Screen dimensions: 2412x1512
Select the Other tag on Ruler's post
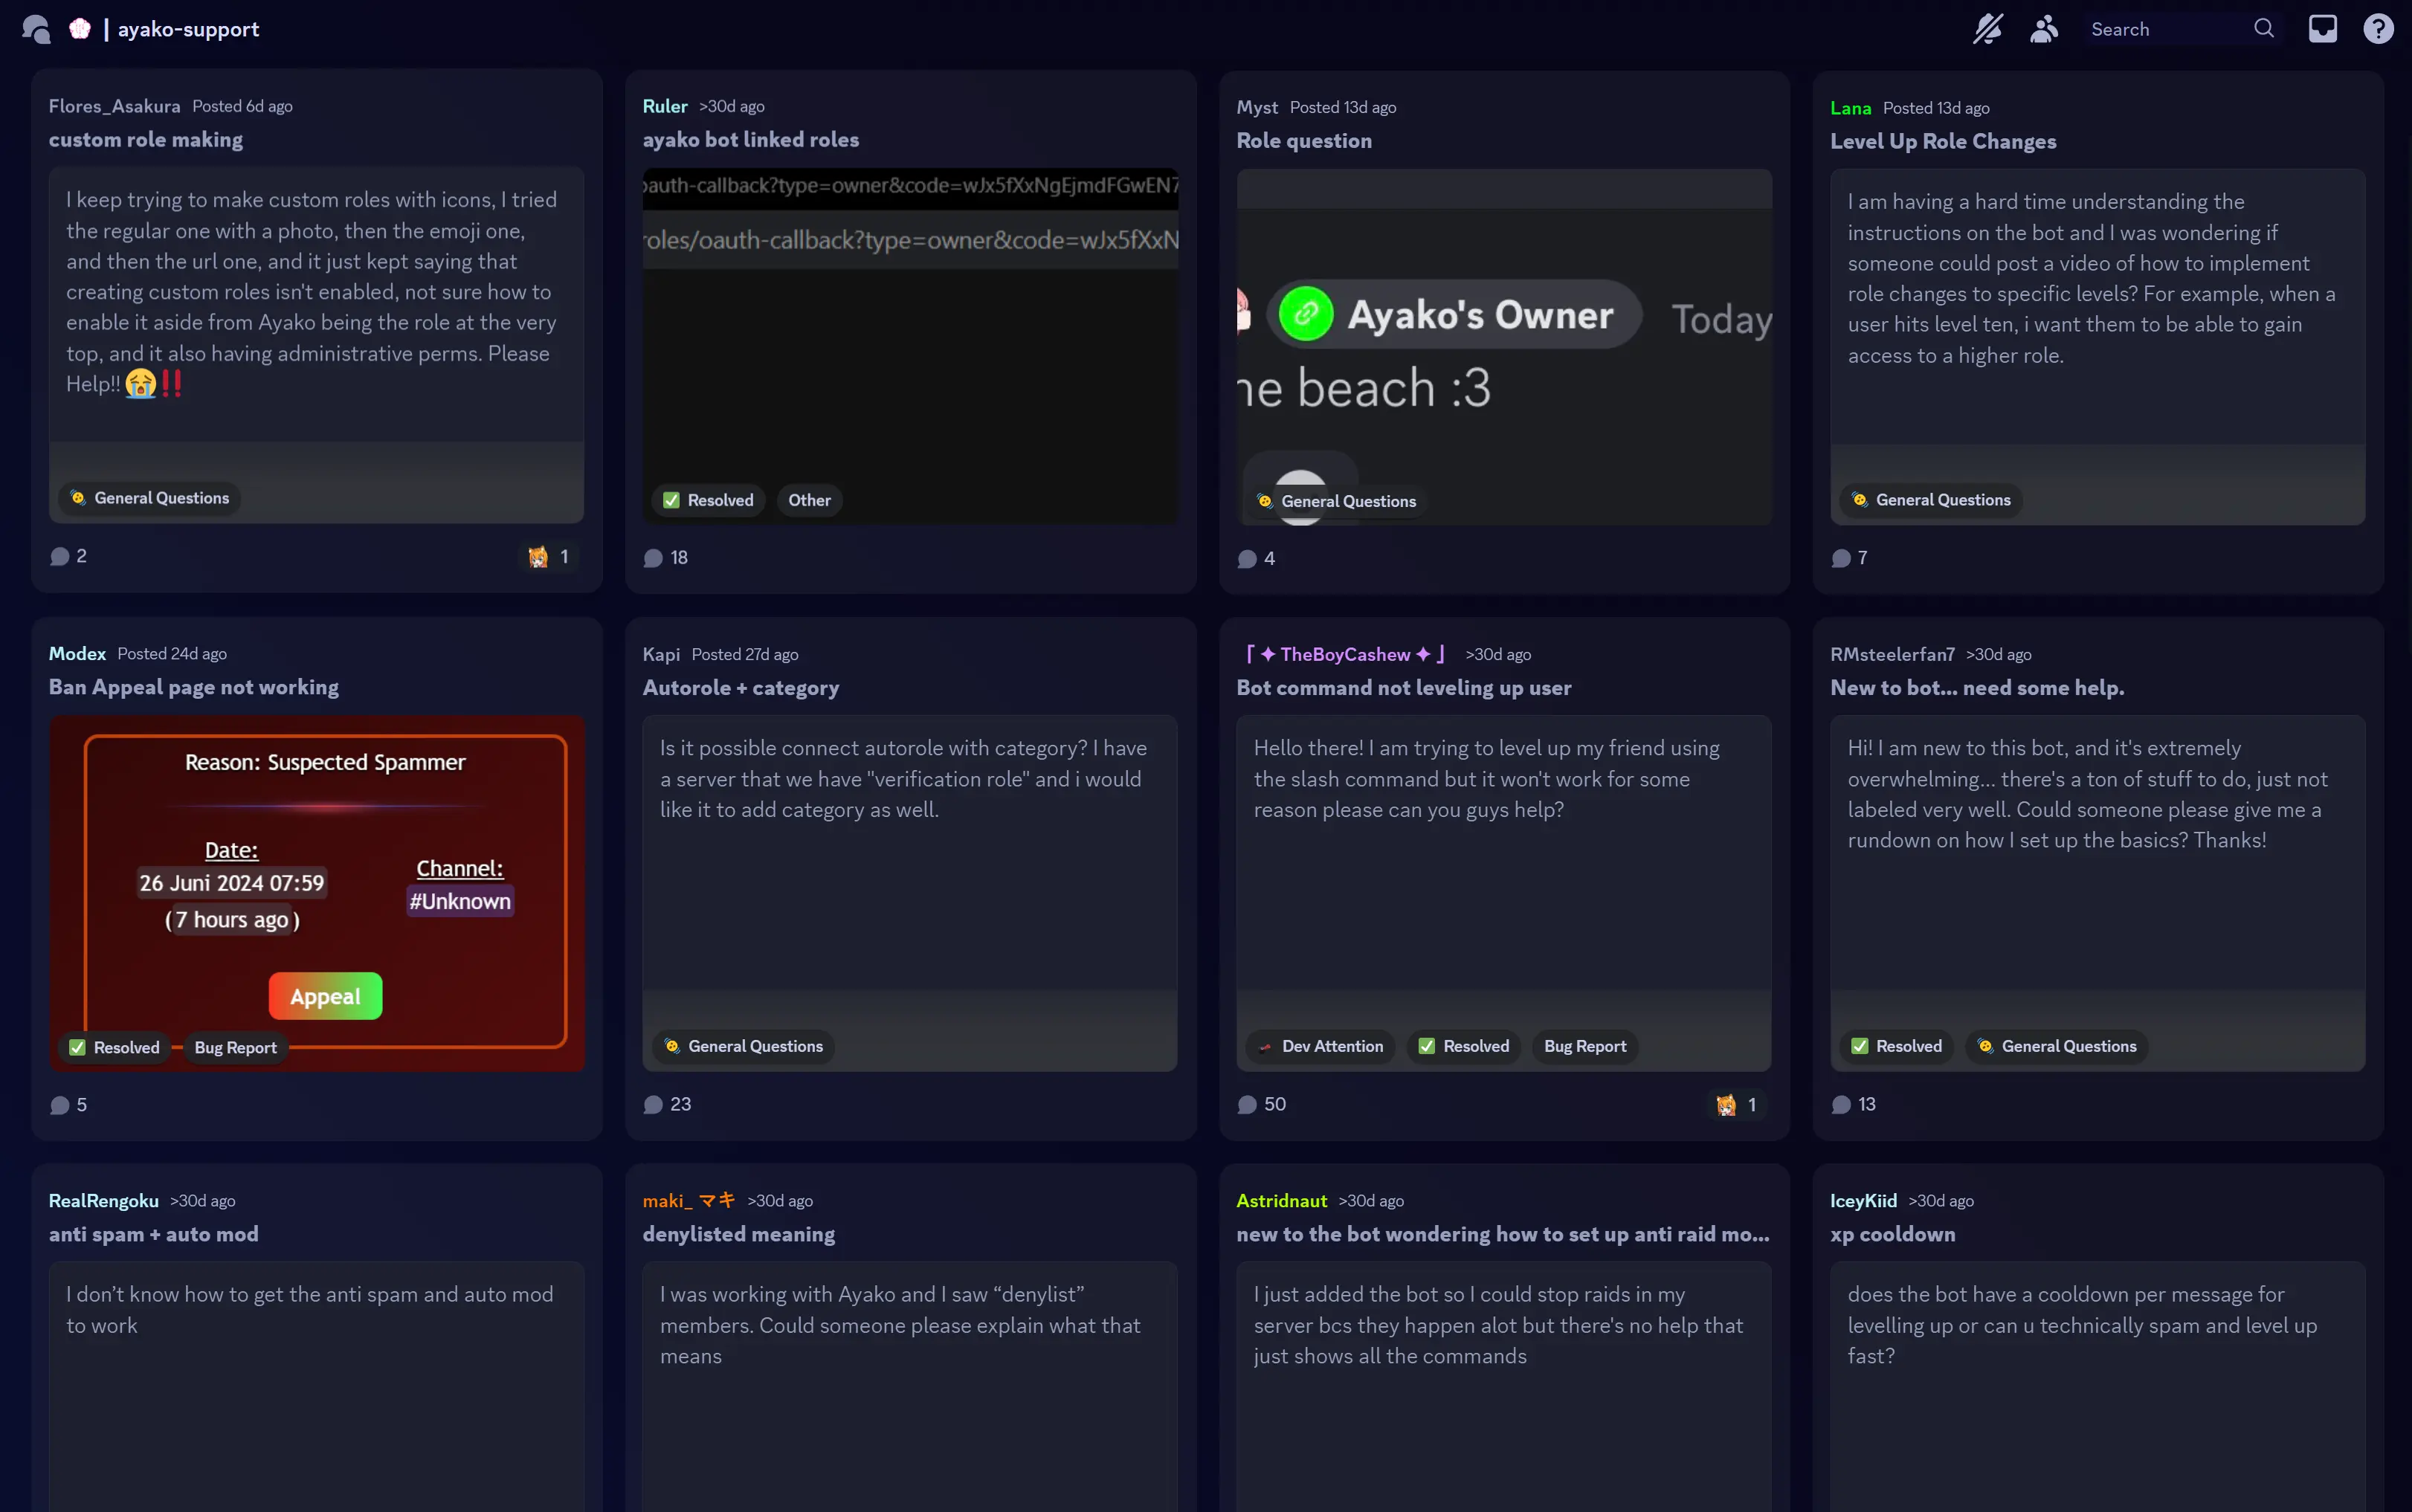click(808, 500)
